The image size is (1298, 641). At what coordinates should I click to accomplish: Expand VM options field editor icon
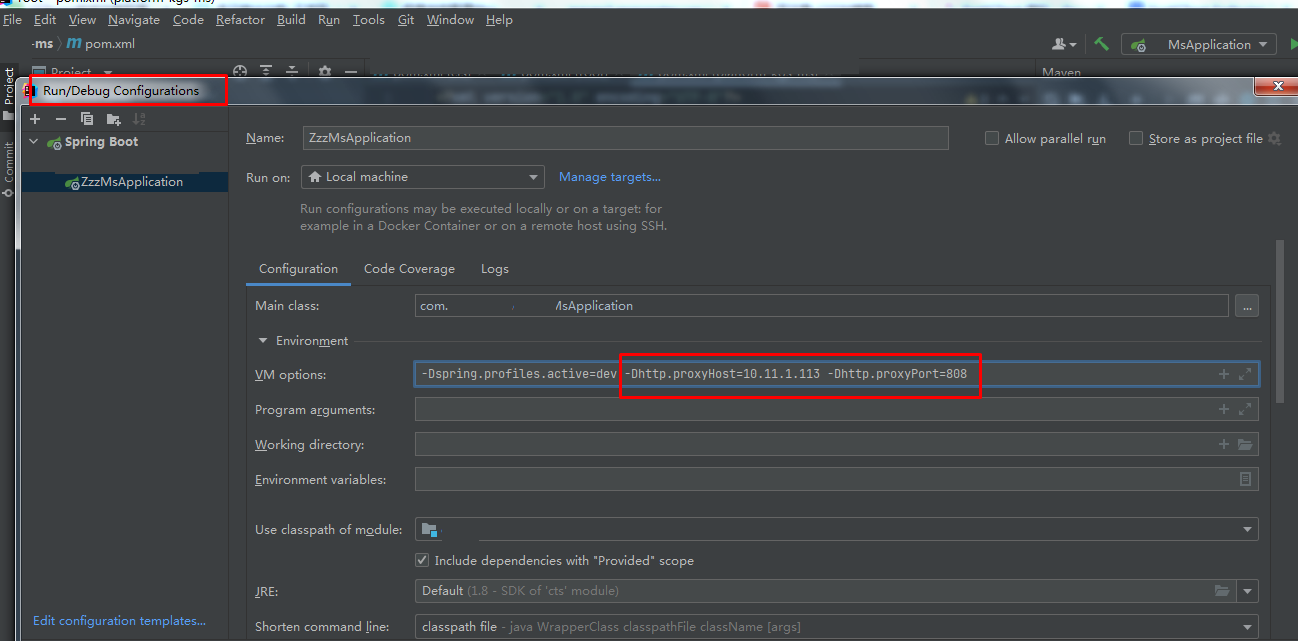(1245, 374)
